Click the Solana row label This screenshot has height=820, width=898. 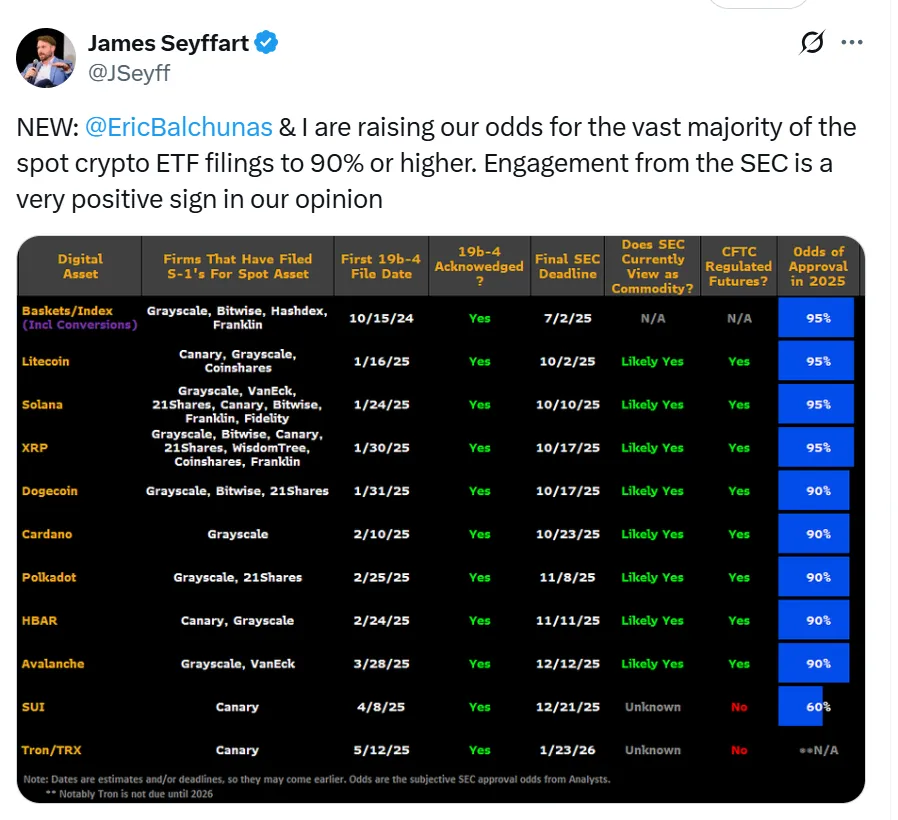[x=42, y=405]
